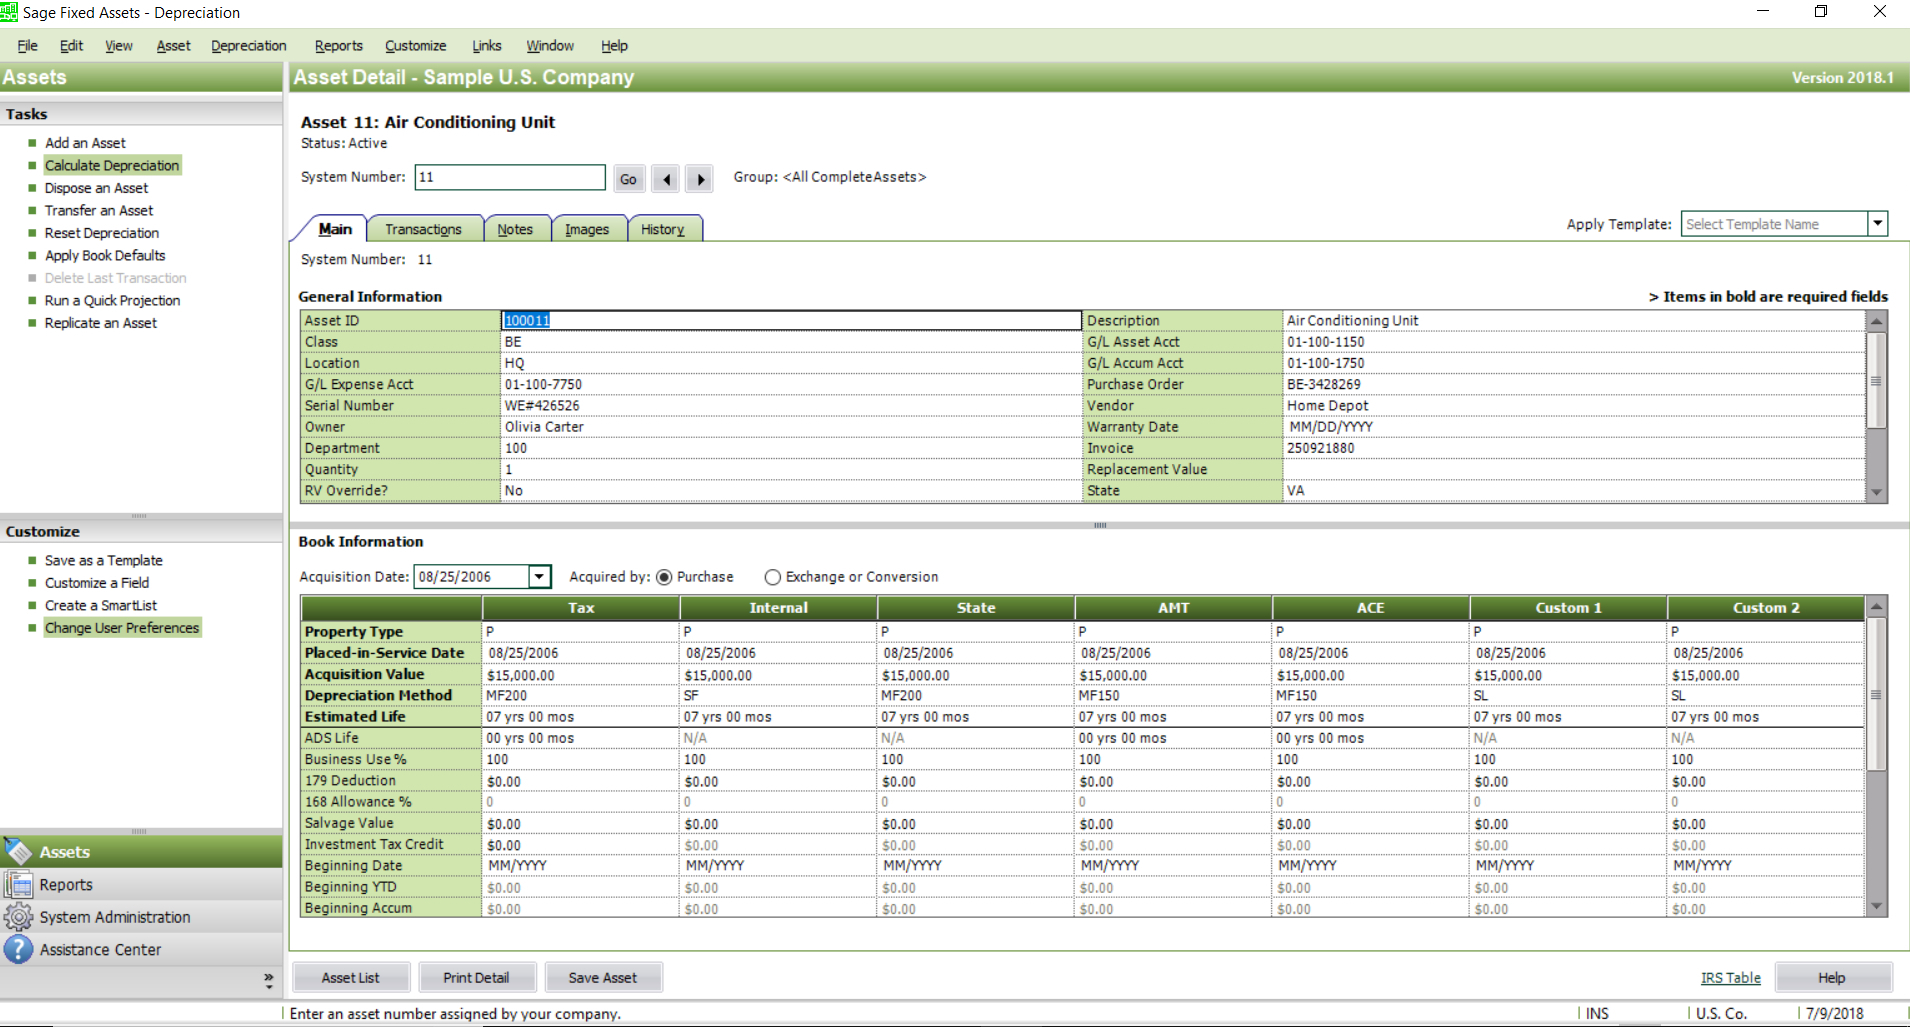Switch to the Transactions tab
The width and height of the screenshot is (1910, 1027).
424,229
